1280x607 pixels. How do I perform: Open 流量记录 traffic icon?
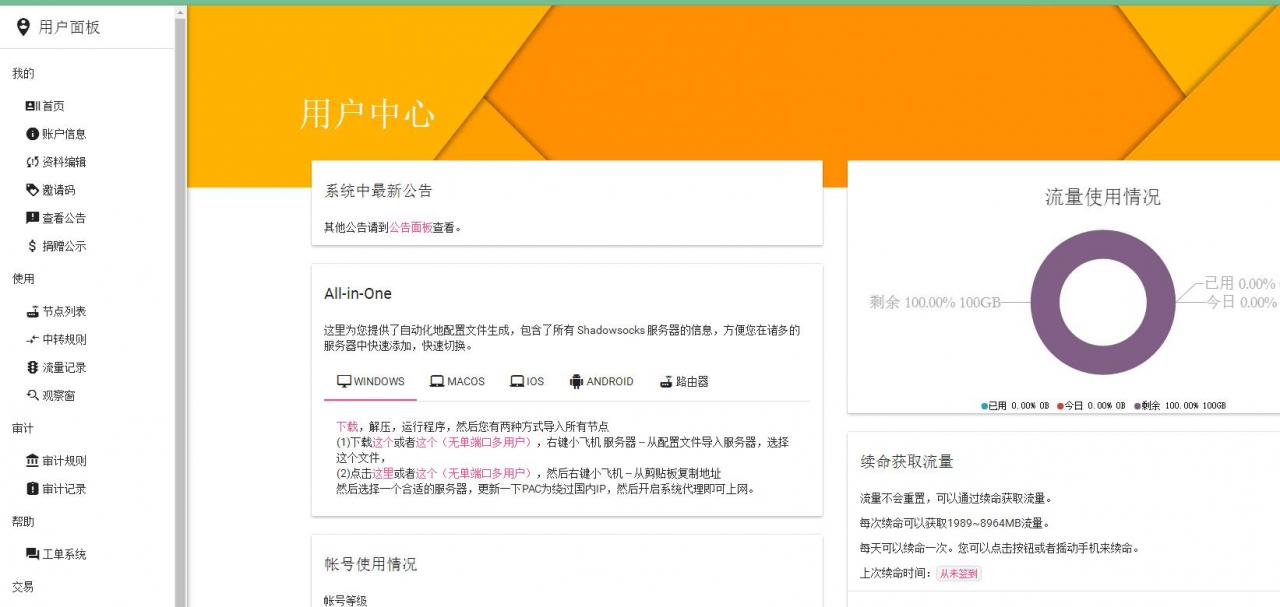click(32, 368)
